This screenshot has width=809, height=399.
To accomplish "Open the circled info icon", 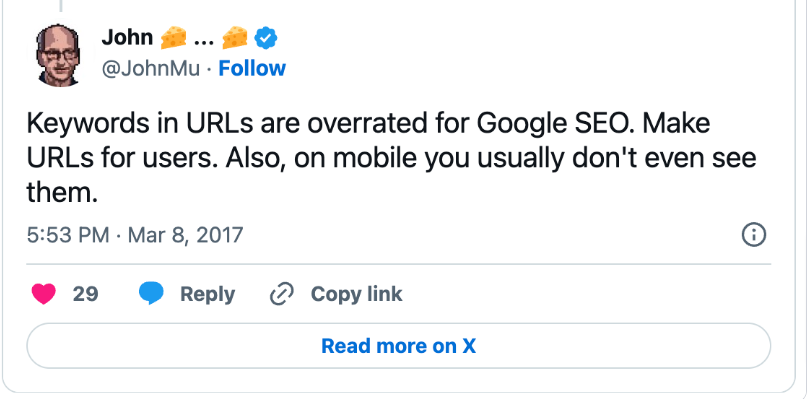I will (753, 235).
